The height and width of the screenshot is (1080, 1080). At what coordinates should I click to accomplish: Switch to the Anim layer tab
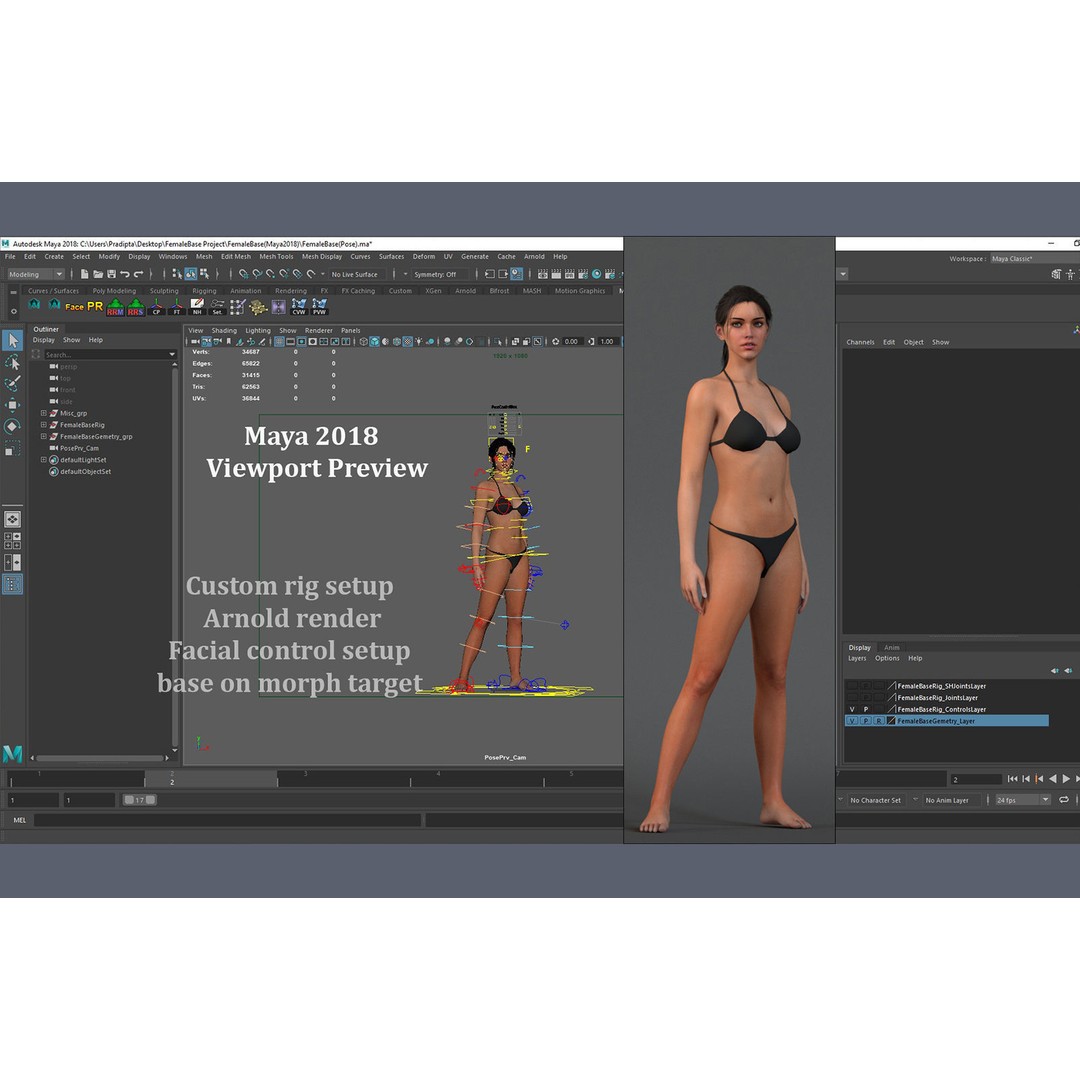pos(891,647)
